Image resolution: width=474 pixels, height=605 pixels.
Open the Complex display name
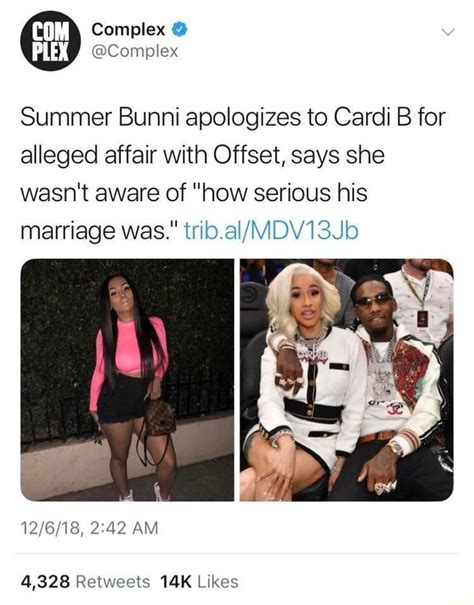pyautogui.click(x=129, y=29)
